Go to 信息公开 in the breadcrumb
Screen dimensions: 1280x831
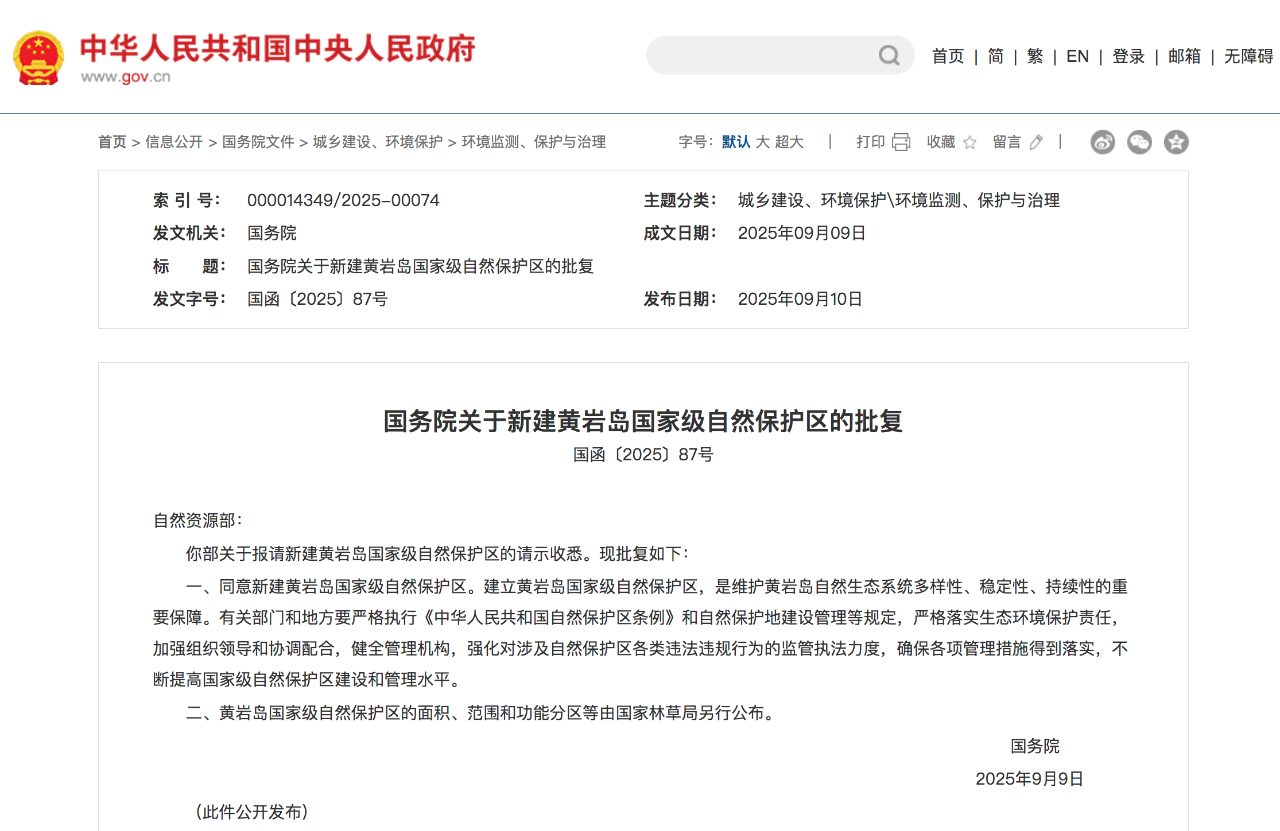174,142
